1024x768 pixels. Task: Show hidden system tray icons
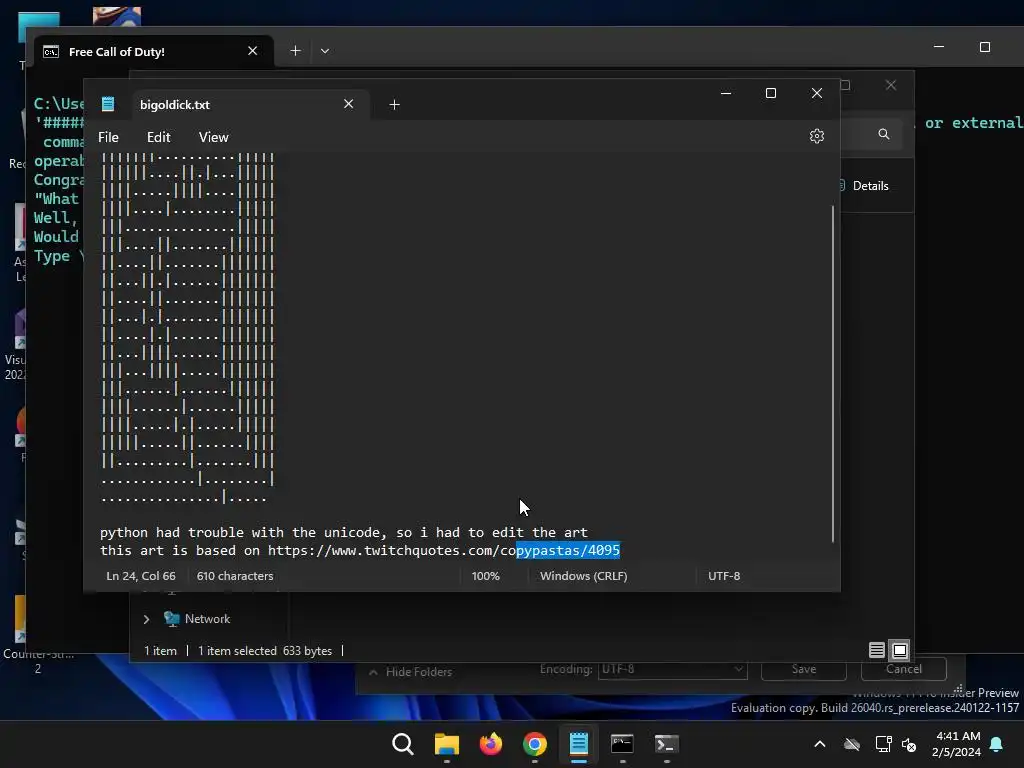point(820,744)
